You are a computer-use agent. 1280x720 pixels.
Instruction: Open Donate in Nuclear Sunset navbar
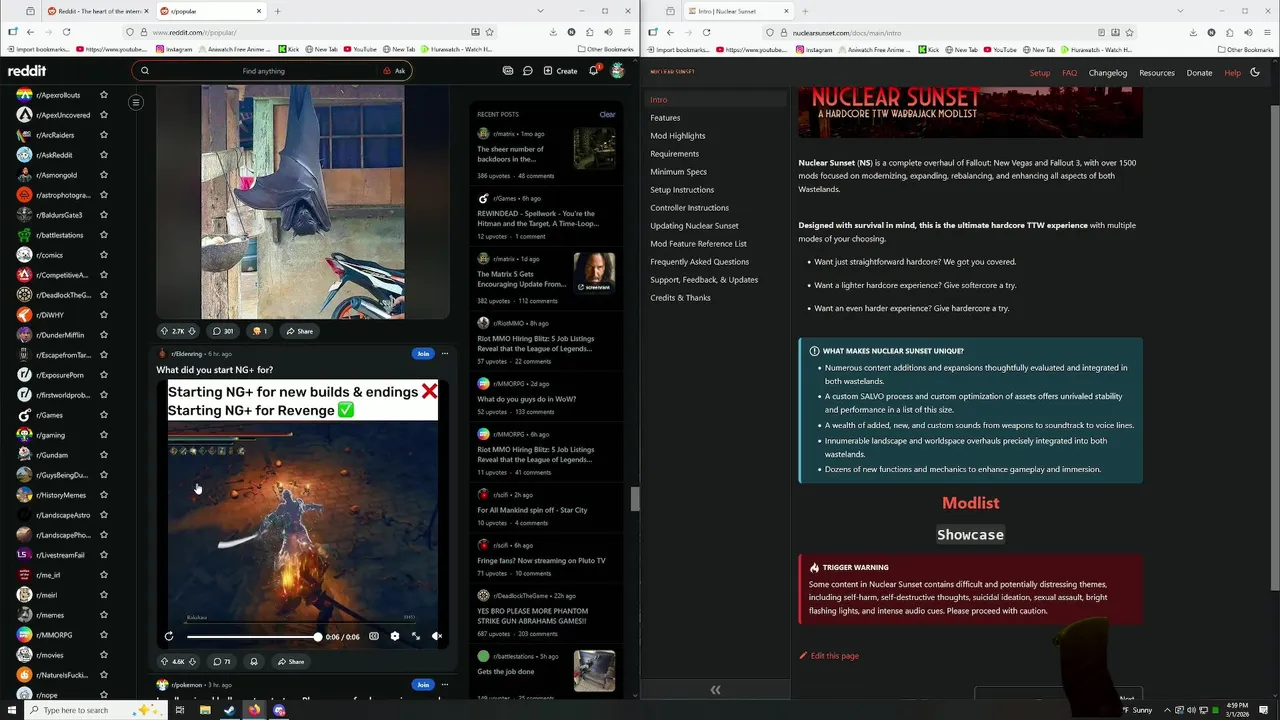[1199, 73]
